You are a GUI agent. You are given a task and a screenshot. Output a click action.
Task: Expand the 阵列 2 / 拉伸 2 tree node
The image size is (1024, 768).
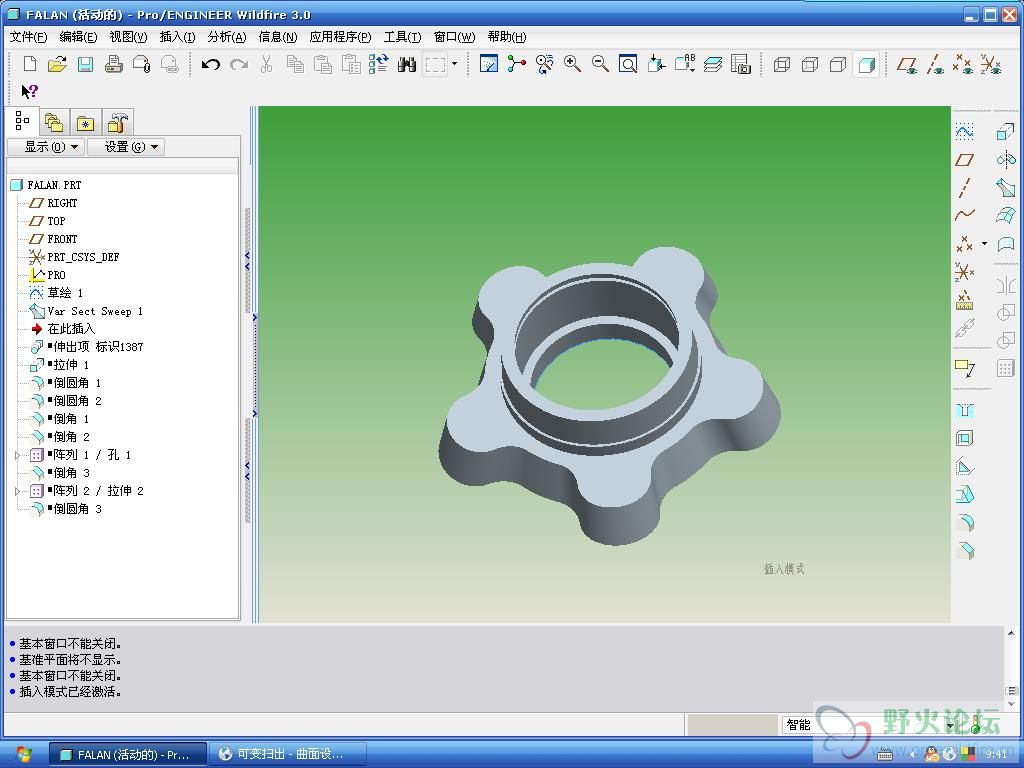click(17, 491)
